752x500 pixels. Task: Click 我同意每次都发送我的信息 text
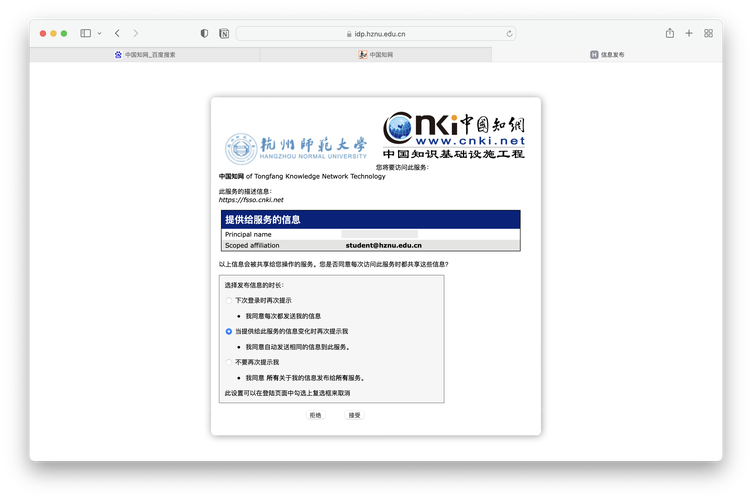(x=283, y=316)
